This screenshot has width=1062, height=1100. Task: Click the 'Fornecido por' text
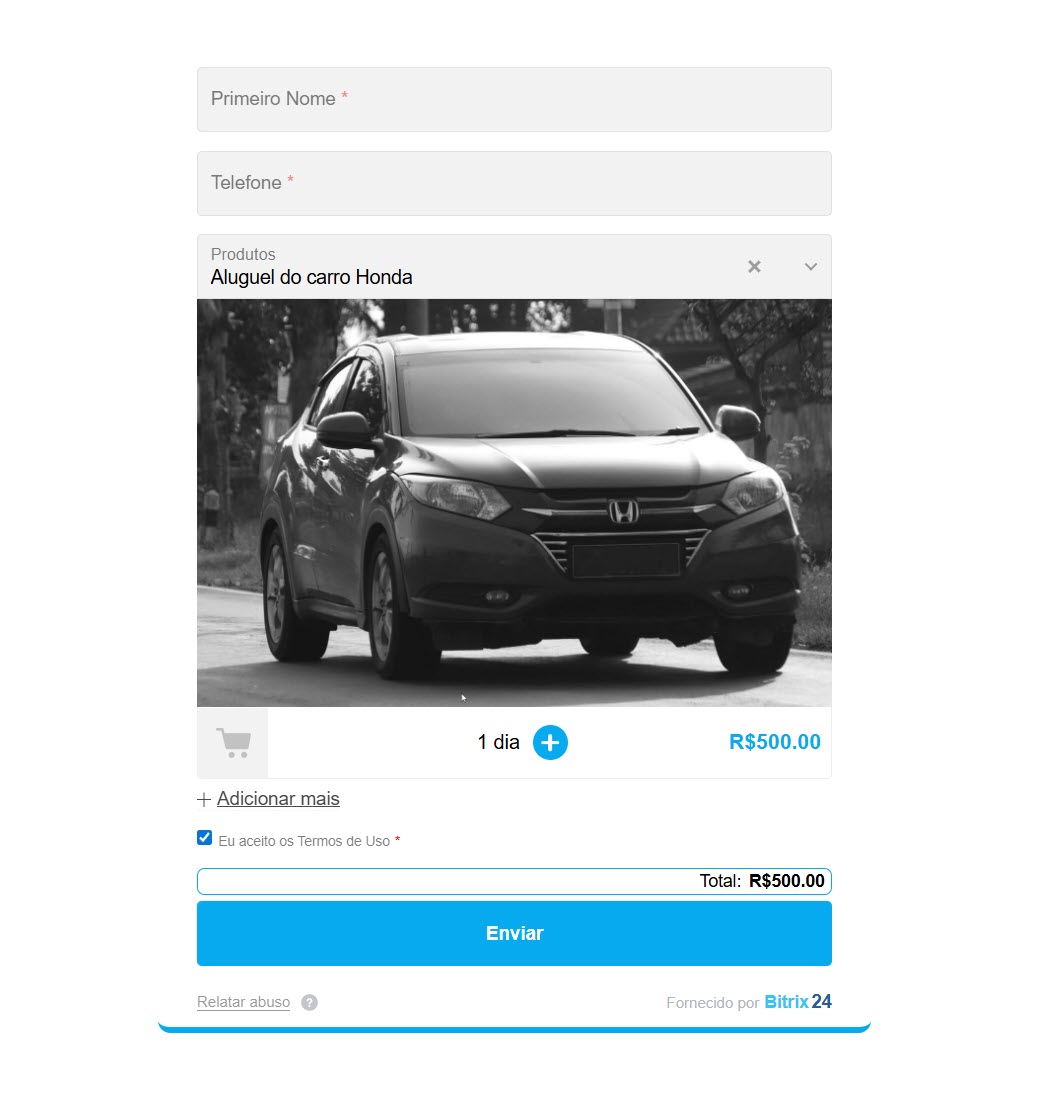(x=713, y=1002)
